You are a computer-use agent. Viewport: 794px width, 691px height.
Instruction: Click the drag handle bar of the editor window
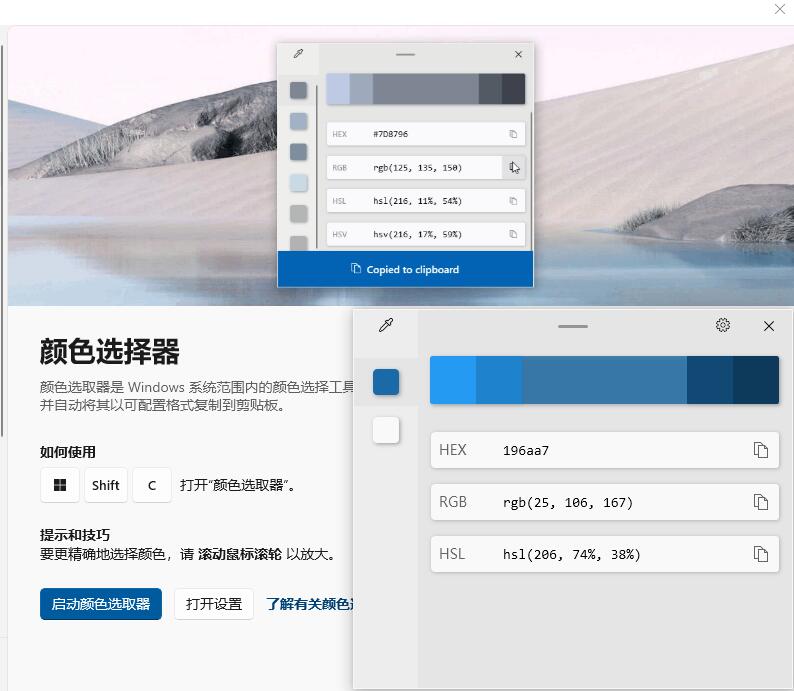pos(573,327)
